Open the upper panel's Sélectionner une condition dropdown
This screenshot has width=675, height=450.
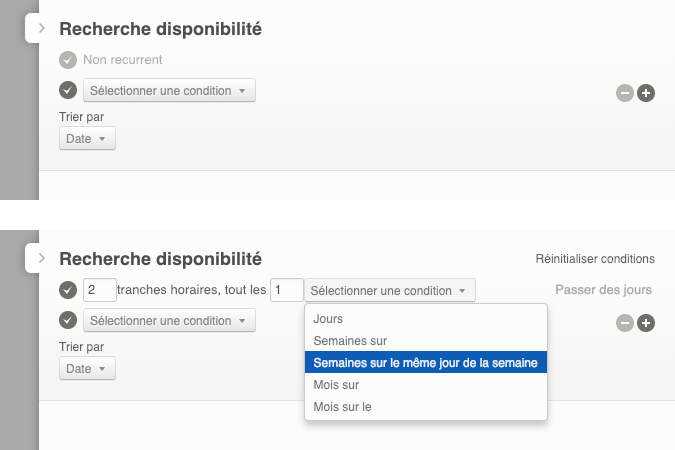click(169, 91)
